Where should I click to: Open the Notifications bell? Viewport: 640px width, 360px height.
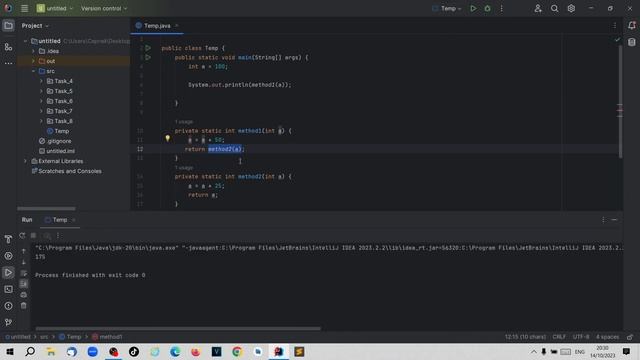631,25
